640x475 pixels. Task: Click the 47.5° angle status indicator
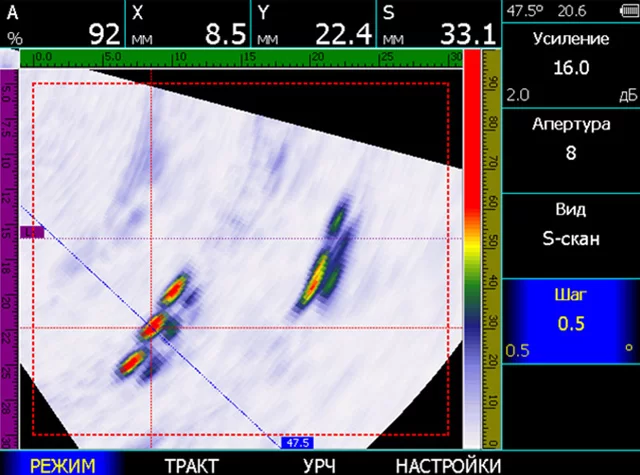[521, 11]
